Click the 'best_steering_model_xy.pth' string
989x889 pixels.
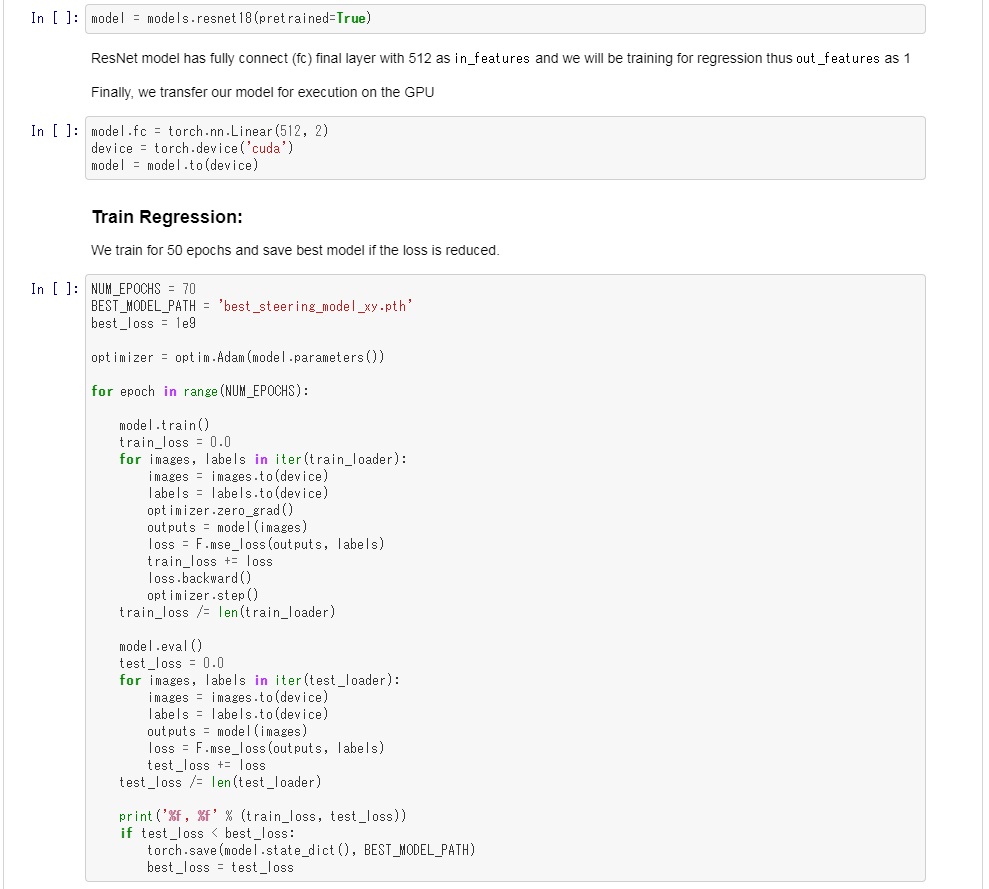pos(315,307)
